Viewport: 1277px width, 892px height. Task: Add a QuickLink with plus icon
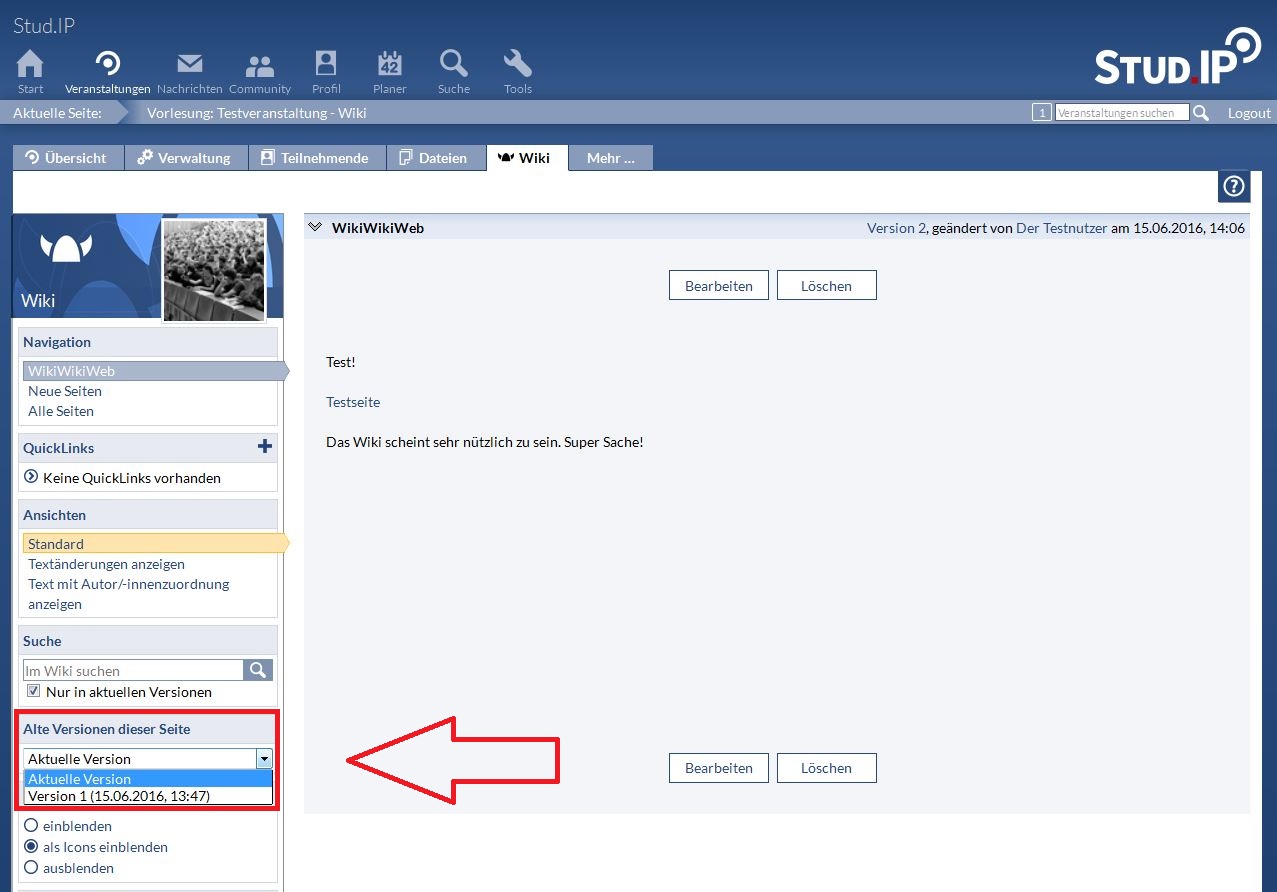point(265,447)
